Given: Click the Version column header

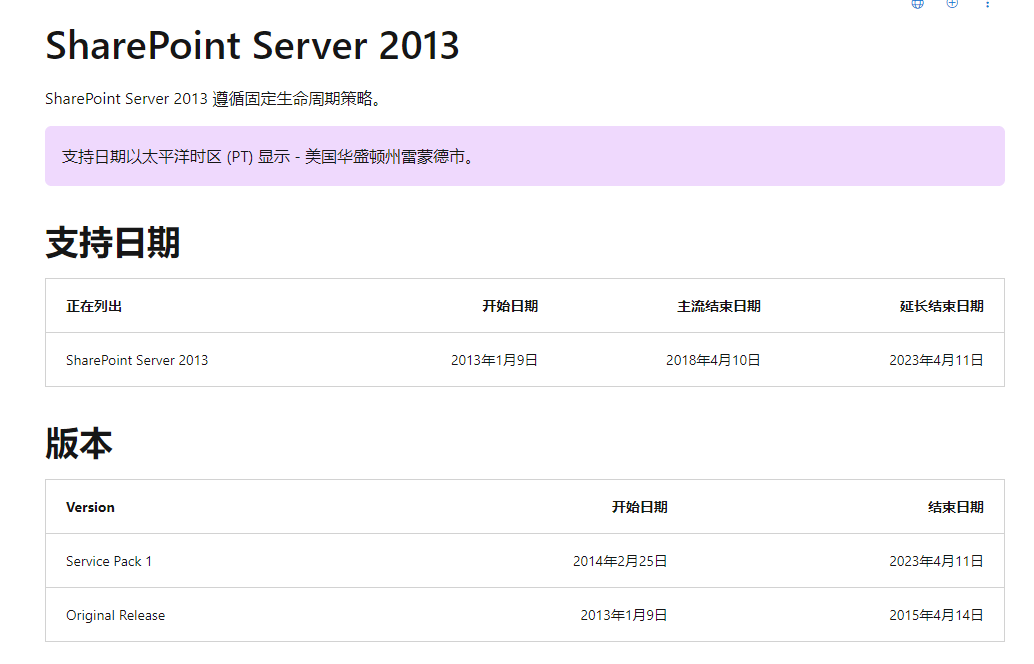Looking at the screenshot, I should 90,507.
